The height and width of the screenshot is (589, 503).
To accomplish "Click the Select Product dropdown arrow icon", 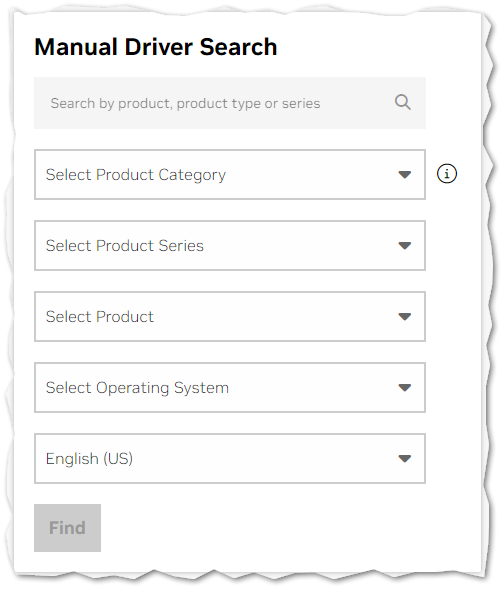I will point(405,317).
